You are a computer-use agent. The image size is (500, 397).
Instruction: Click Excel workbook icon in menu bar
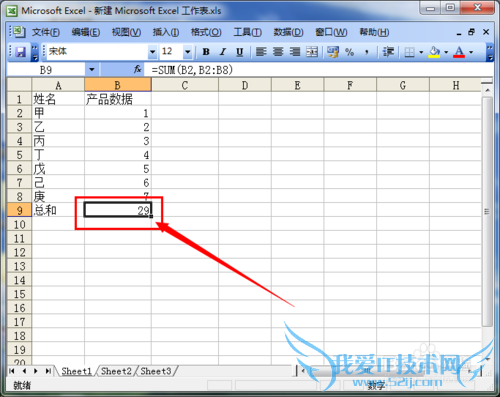[x=19, y=32]
